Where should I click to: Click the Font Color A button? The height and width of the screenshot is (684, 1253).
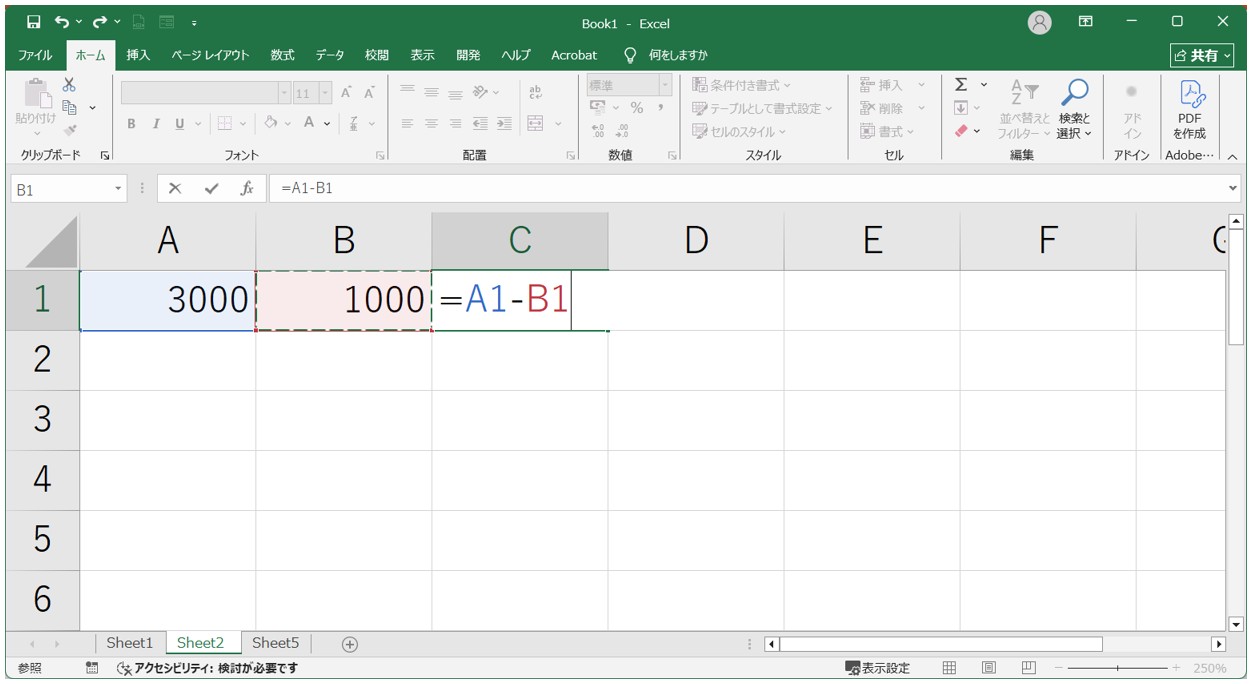[x=310, y=124]
